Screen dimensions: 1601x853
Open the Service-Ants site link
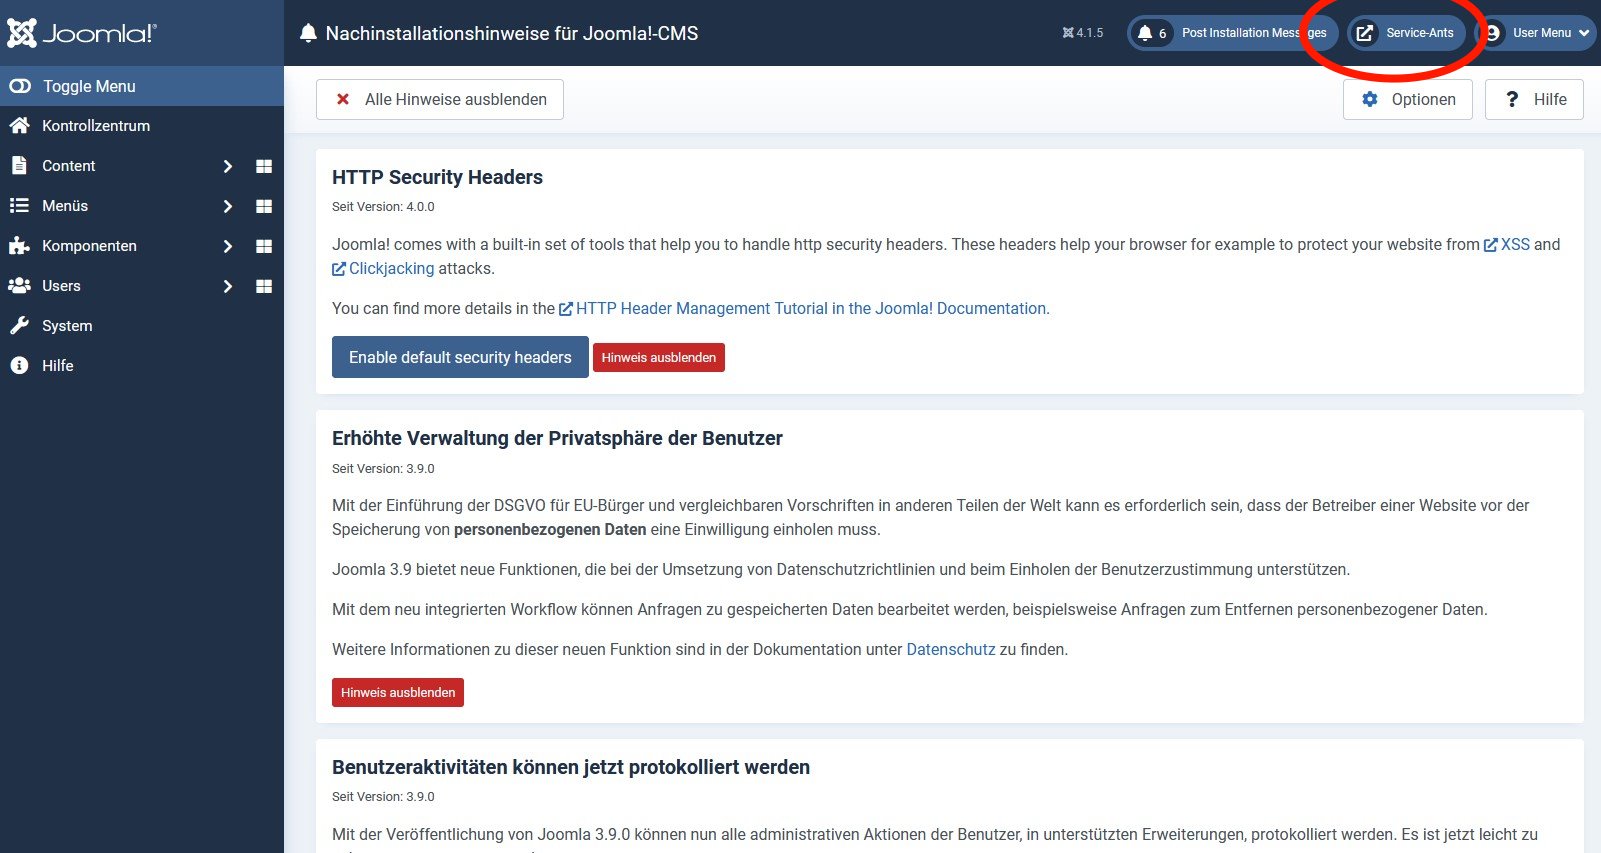coord(1407,33)
